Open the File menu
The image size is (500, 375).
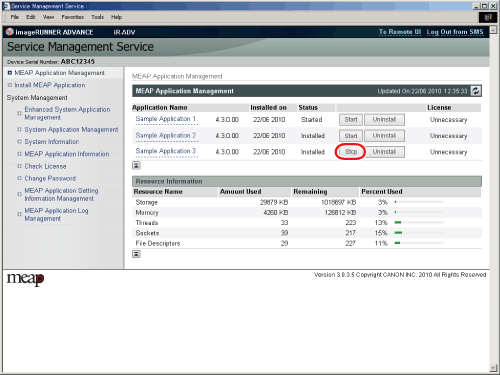15,17
